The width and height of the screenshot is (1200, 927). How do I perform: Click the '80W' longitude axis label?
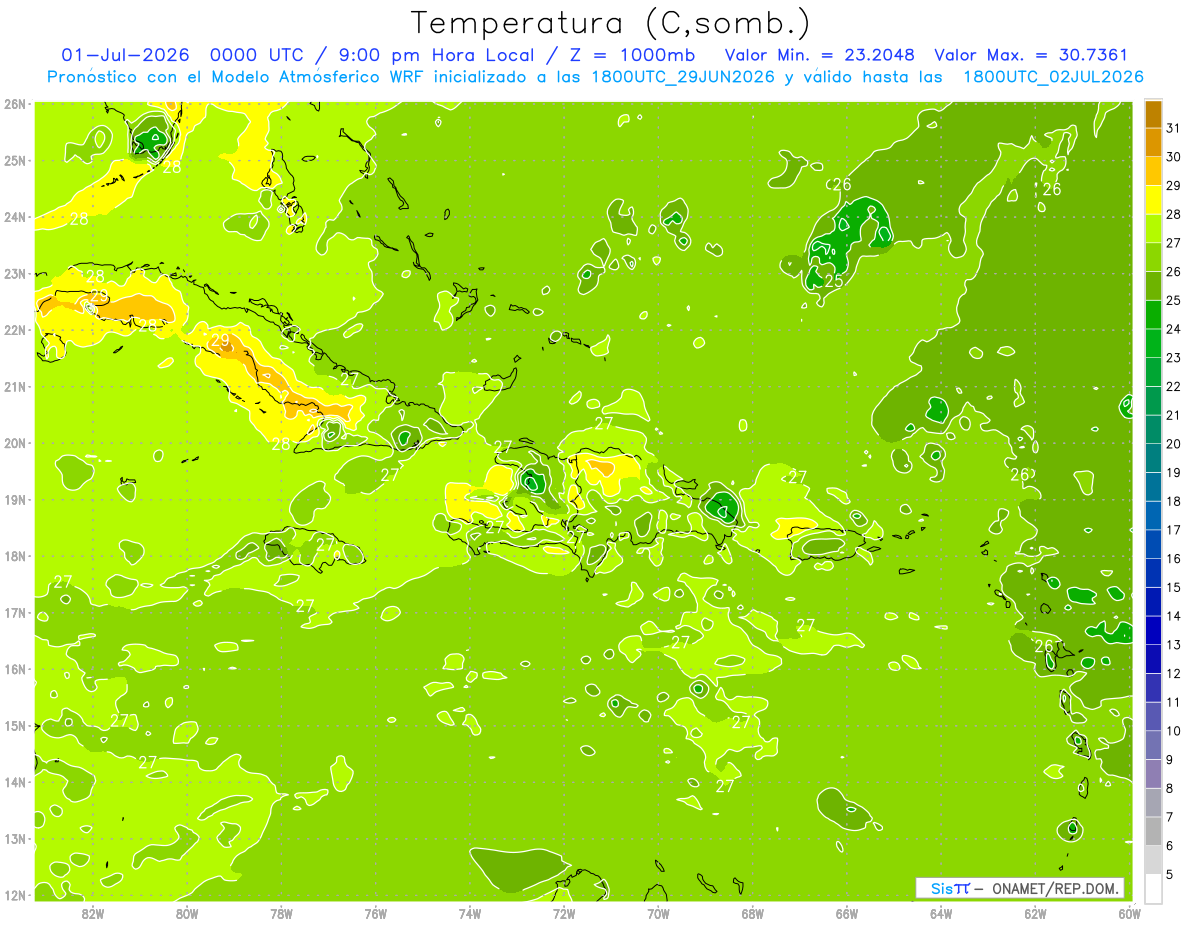(x=187, y=913)
